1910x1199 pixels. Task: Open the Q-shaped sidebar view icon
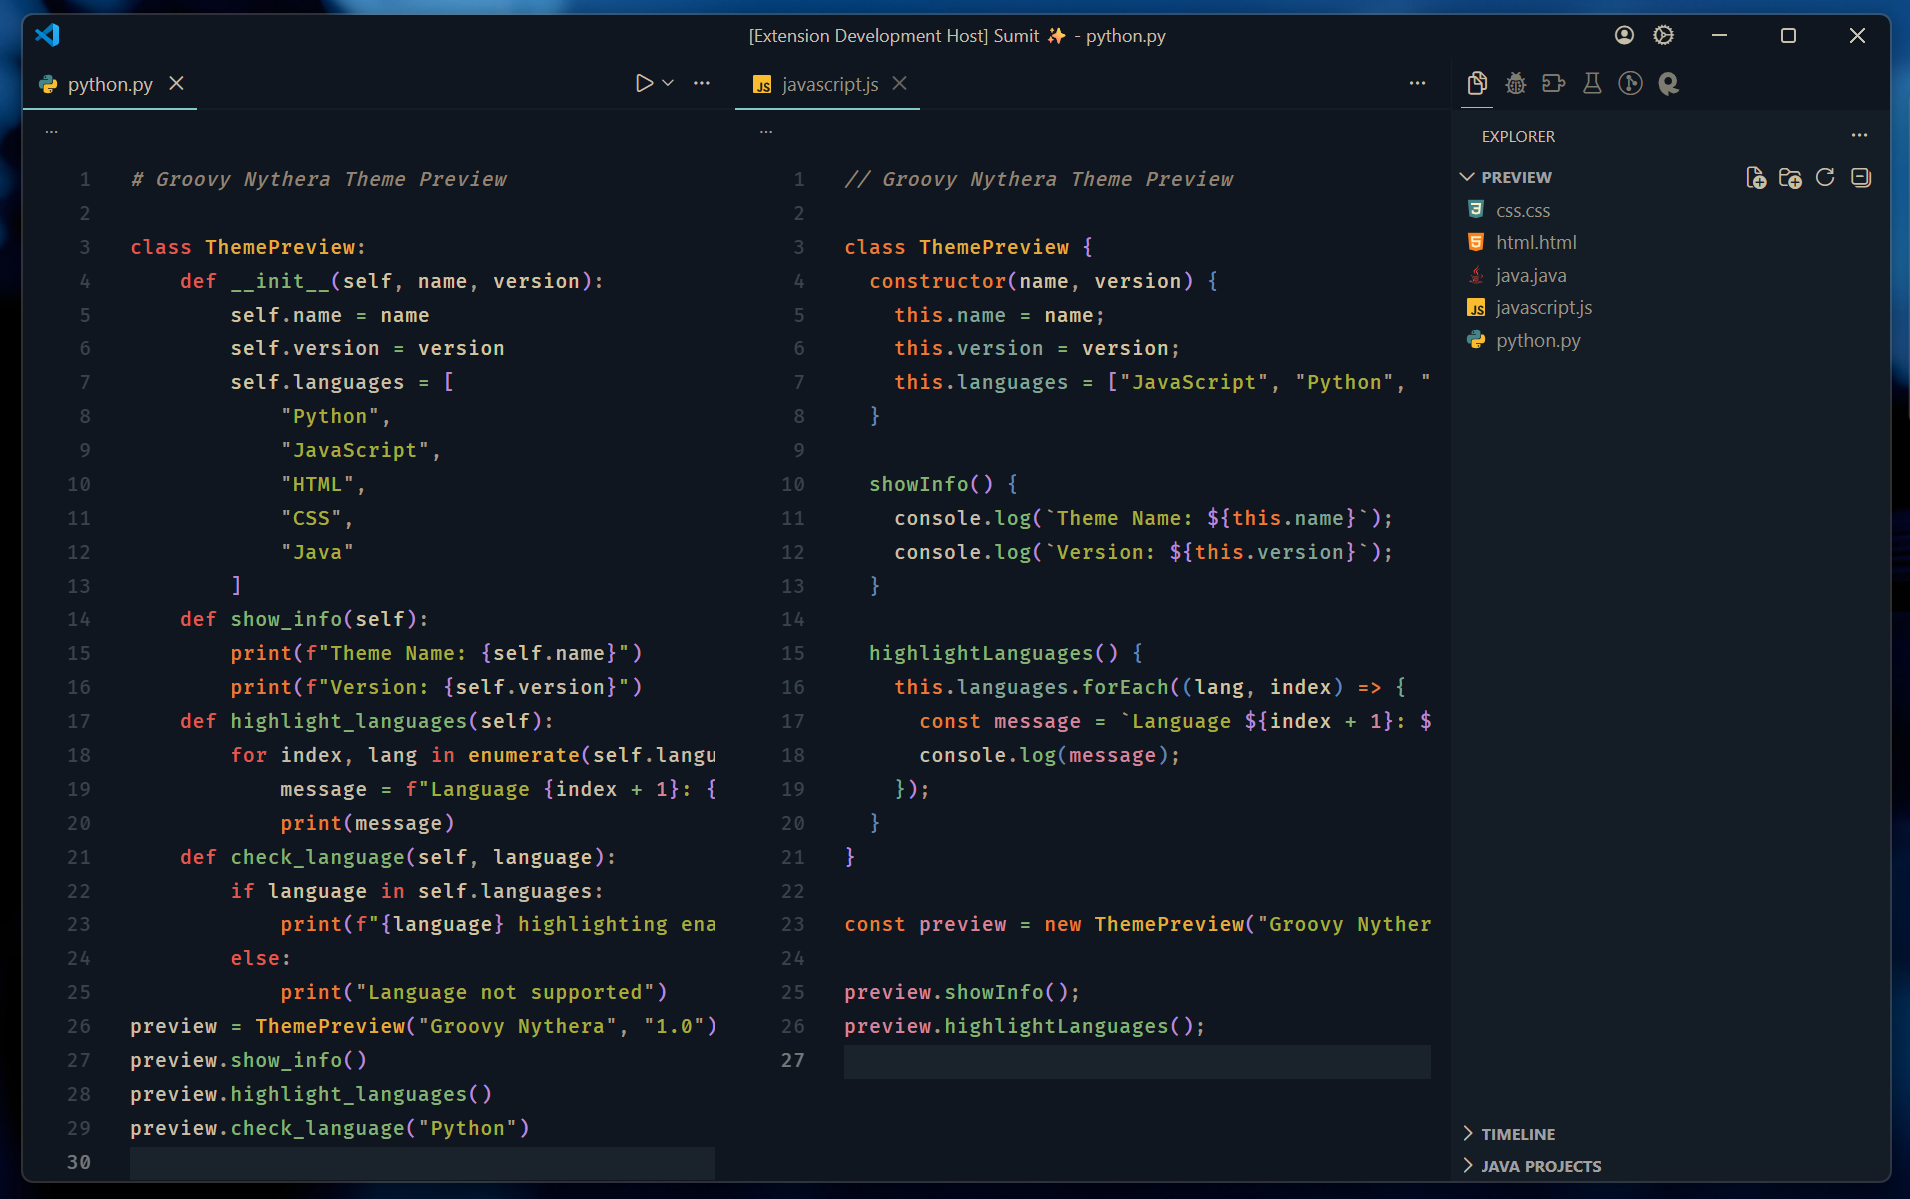[x=1668, y=84]
